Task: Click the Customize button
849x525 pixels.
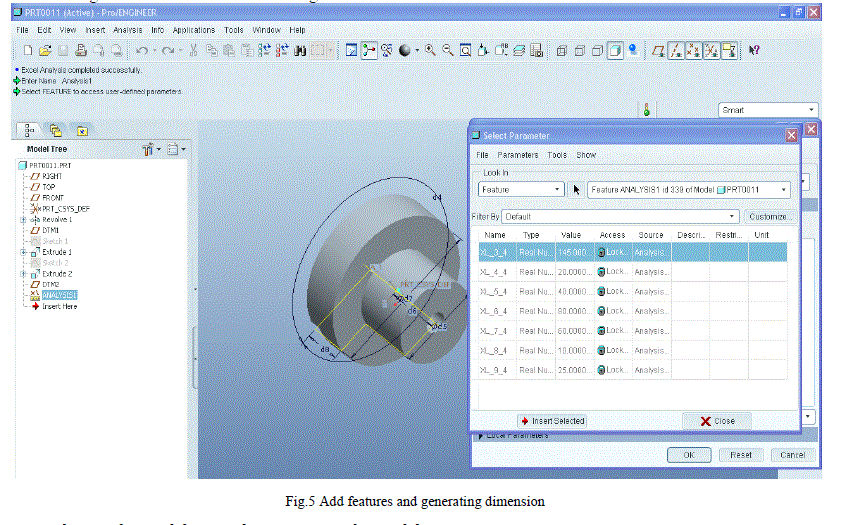Action: coord(771,216)
